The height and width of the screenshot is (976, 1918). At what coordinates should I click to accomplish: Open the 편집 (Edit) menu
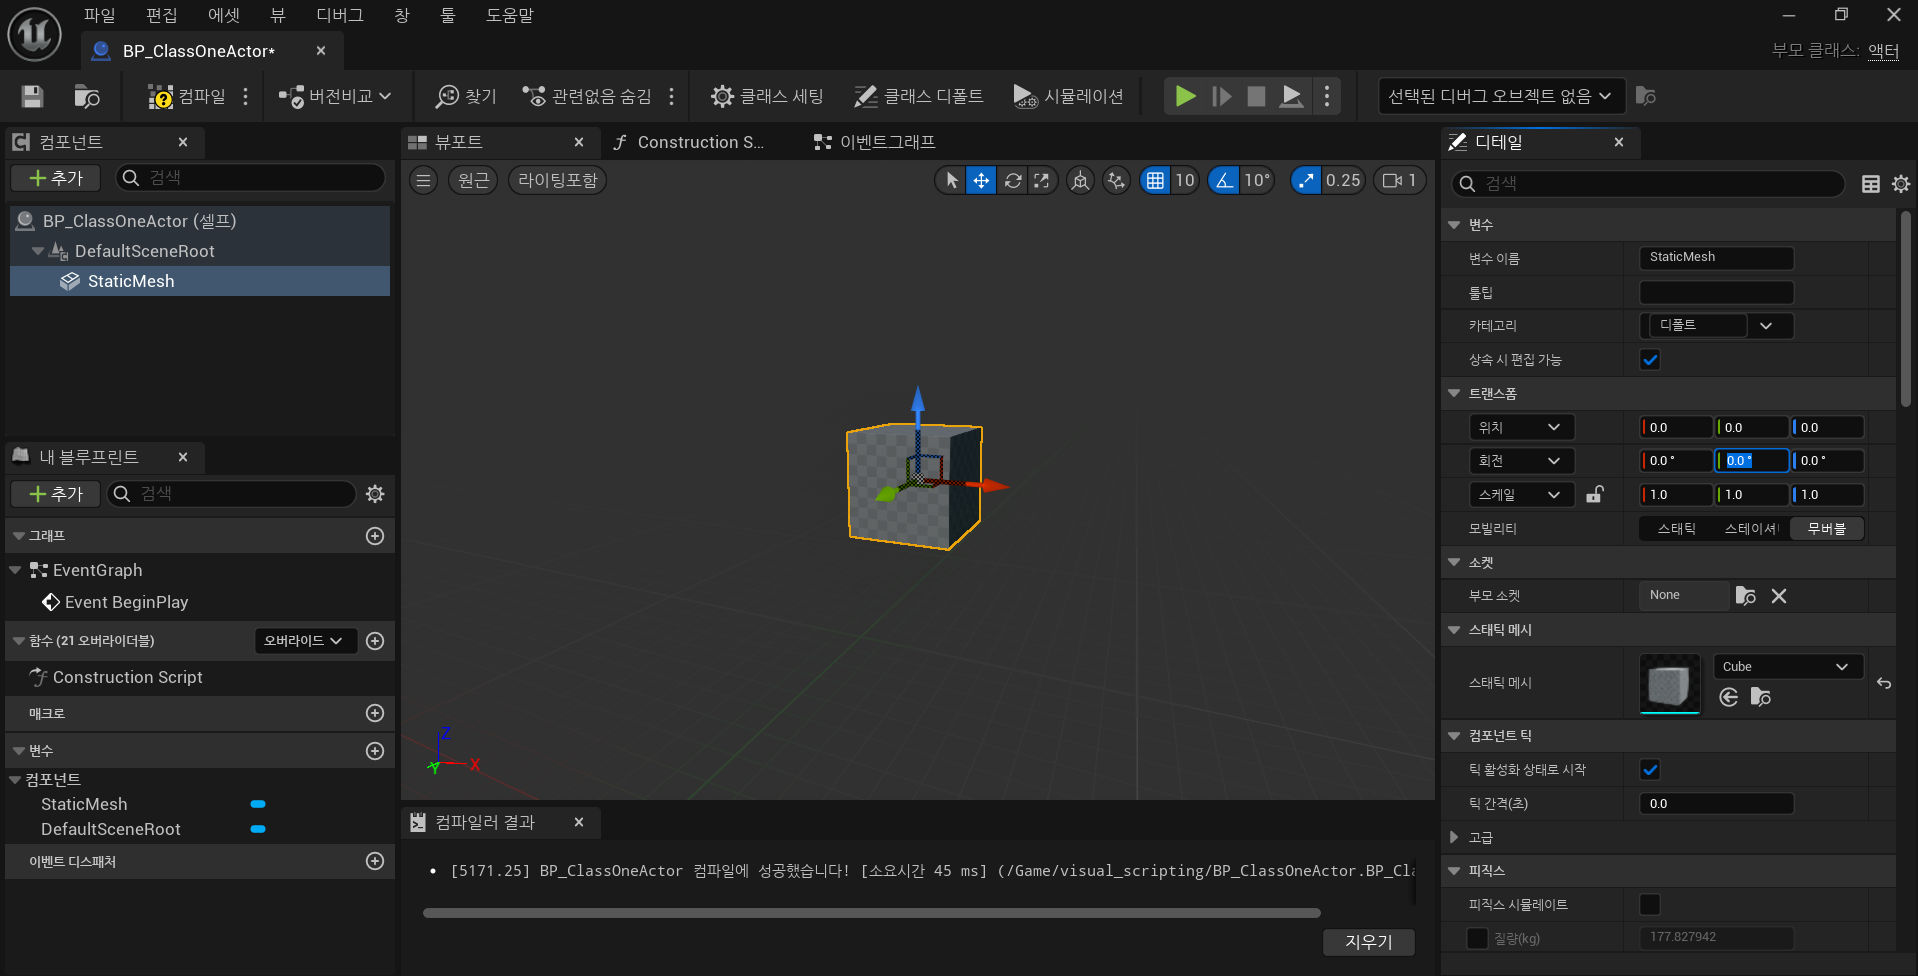161,15
